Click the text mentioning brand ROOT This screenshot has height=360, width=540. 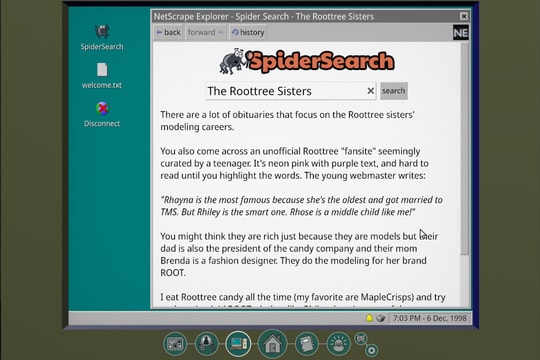coord(299,254)
